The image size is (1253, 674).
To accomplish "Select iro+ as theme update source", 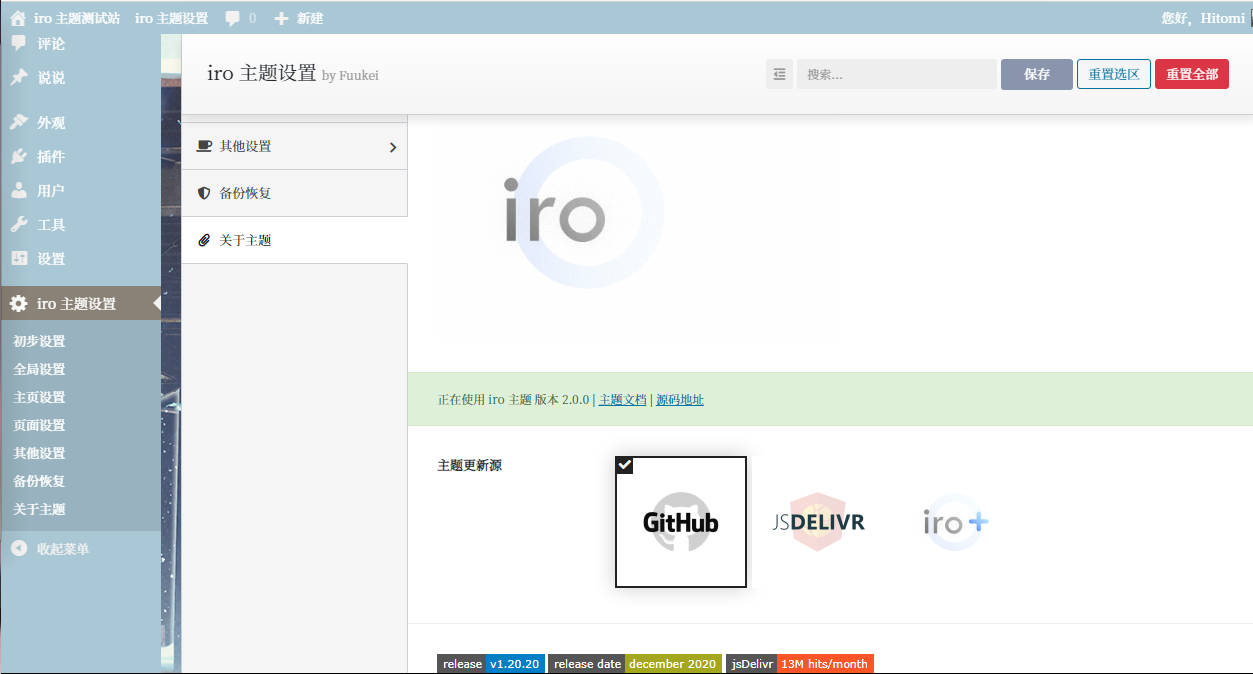I will click(x=955, y=522).
